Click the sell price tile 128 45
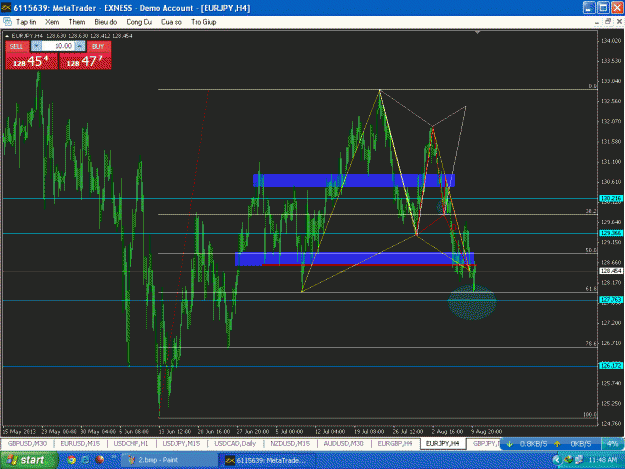Viewport: 625px width, 469px height. pyautogui.click(x=31, y=61)
